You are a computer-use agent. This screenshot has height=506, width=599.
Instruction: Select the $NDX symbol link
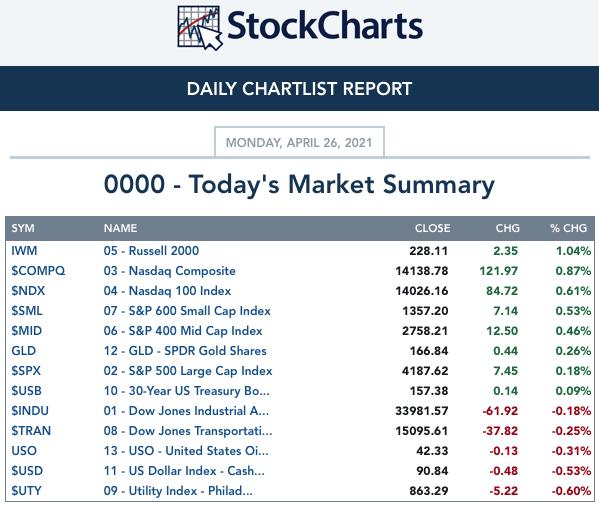pos(28,291)
